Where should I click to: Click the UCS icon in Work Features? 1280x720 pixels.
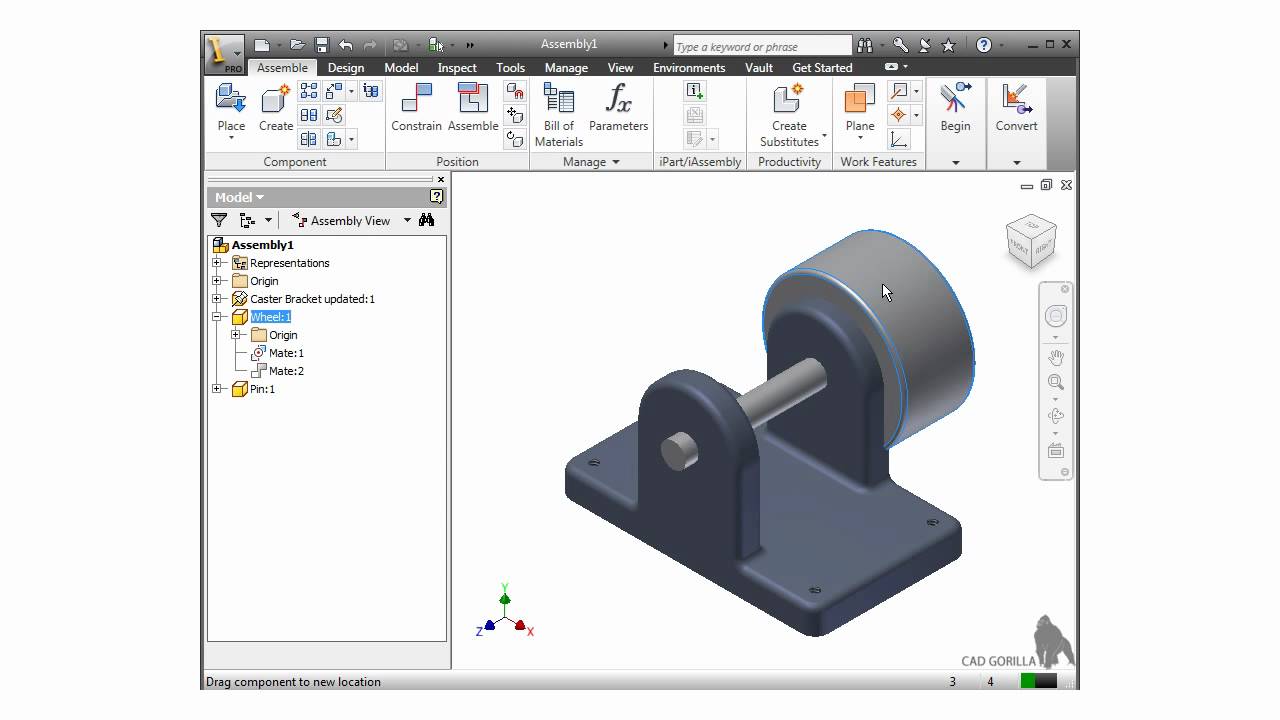coord(898,139)
